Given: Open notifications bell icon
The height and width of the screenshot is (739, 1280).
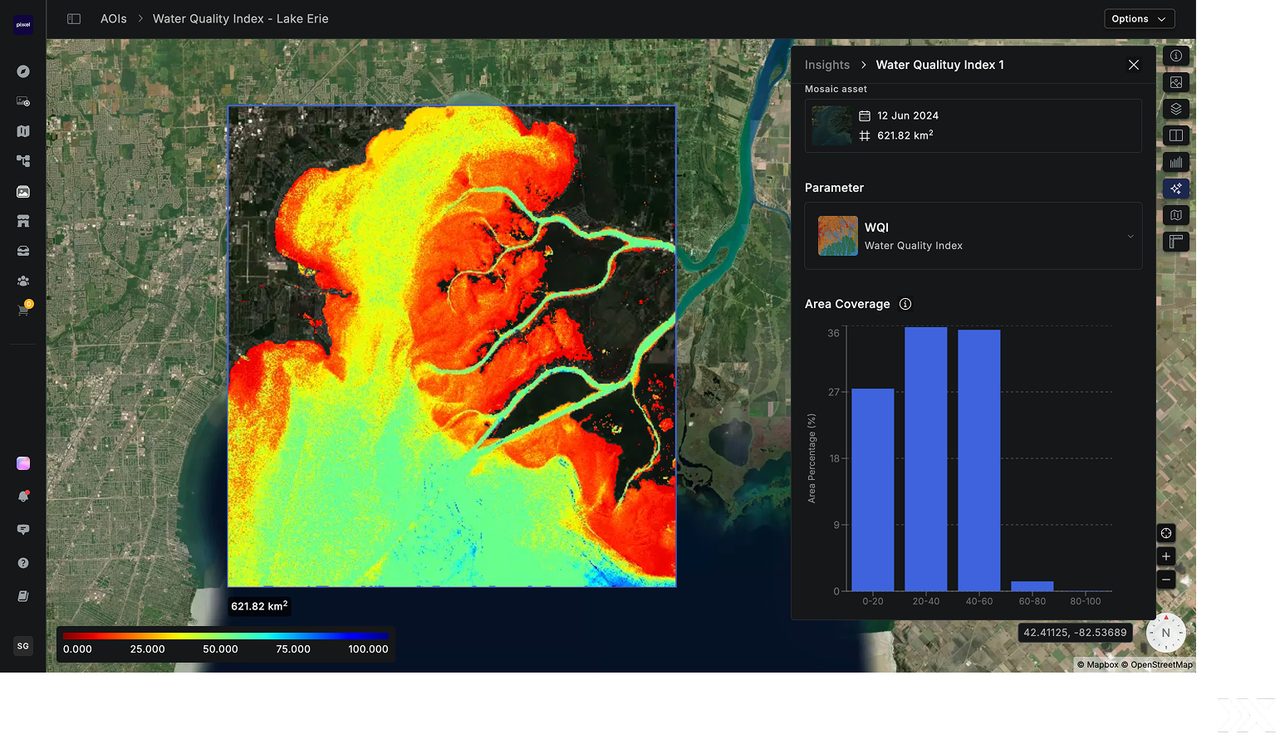Looking at the screenshot, I should (x=23, y=496).
